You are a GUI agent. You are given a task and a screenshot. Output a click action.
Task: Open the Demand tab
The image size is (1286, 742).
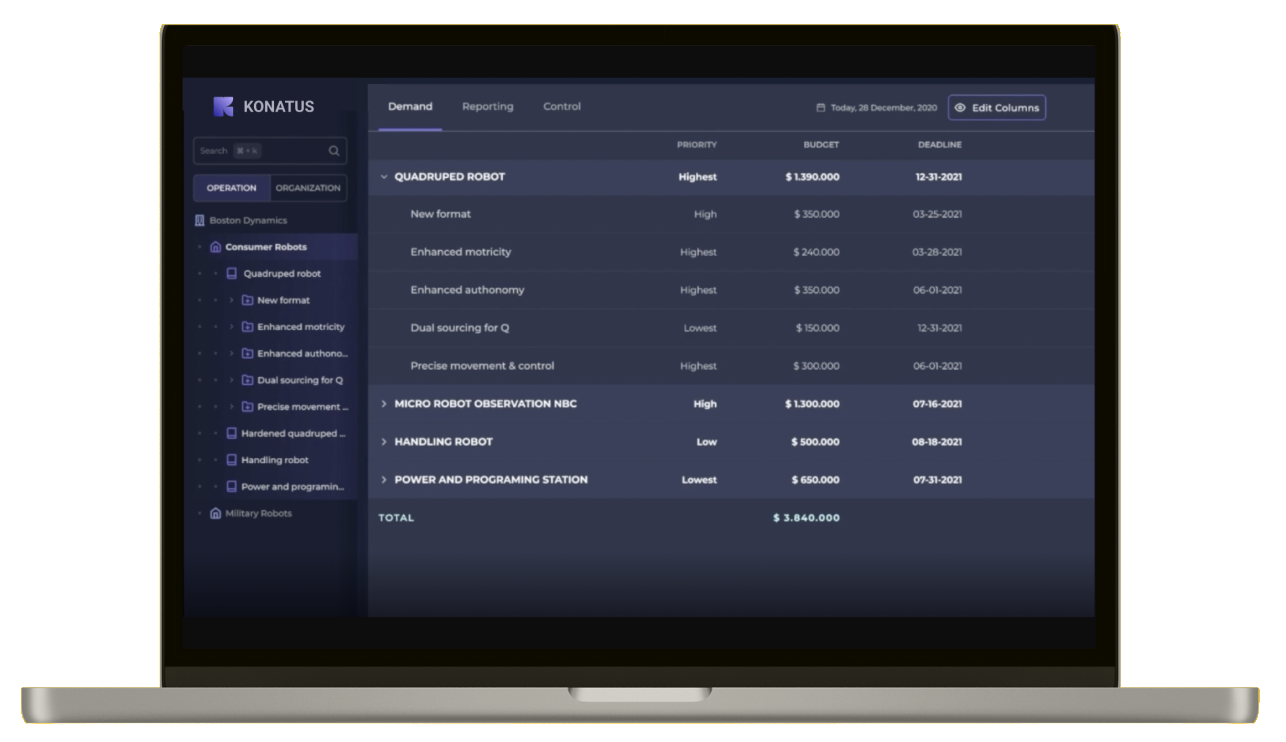pos(410,107)
